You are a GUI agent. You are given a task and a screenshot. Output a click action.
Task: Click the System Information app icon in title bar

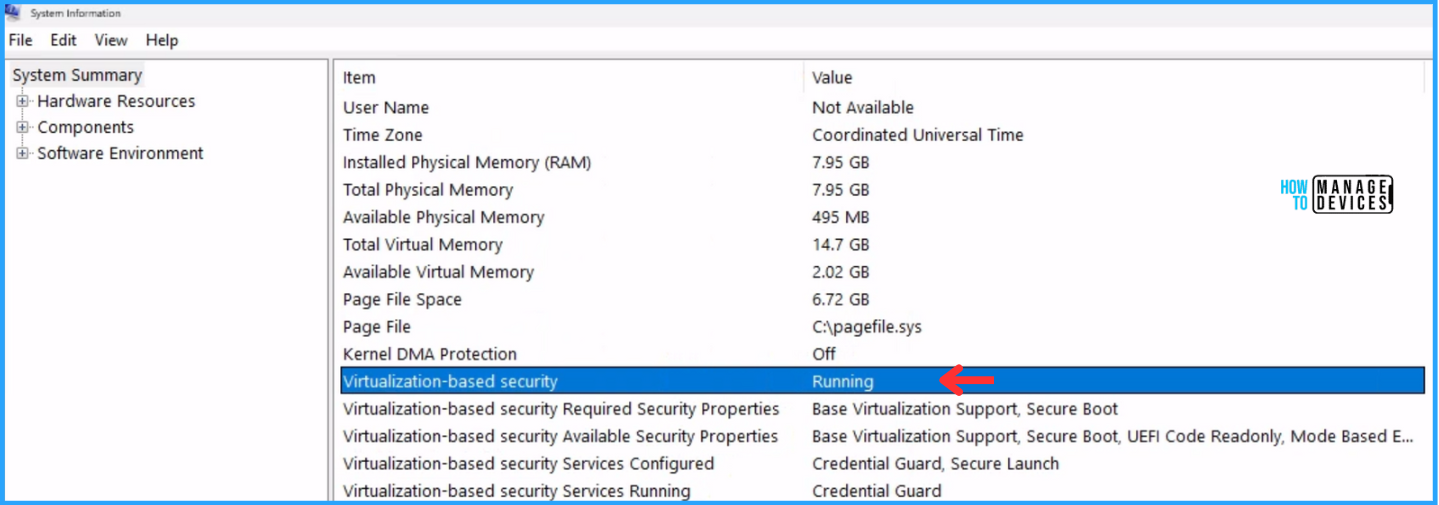click(13, 13)
